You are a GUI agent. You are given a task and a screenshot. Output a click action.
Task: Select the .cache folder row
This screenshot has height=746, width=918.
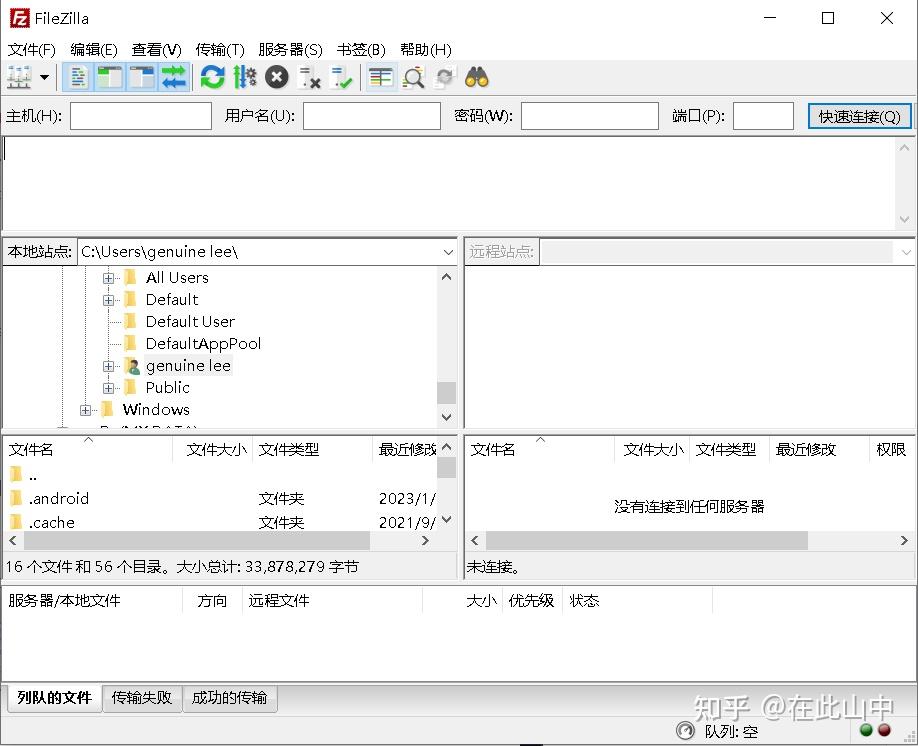point(220,522)
